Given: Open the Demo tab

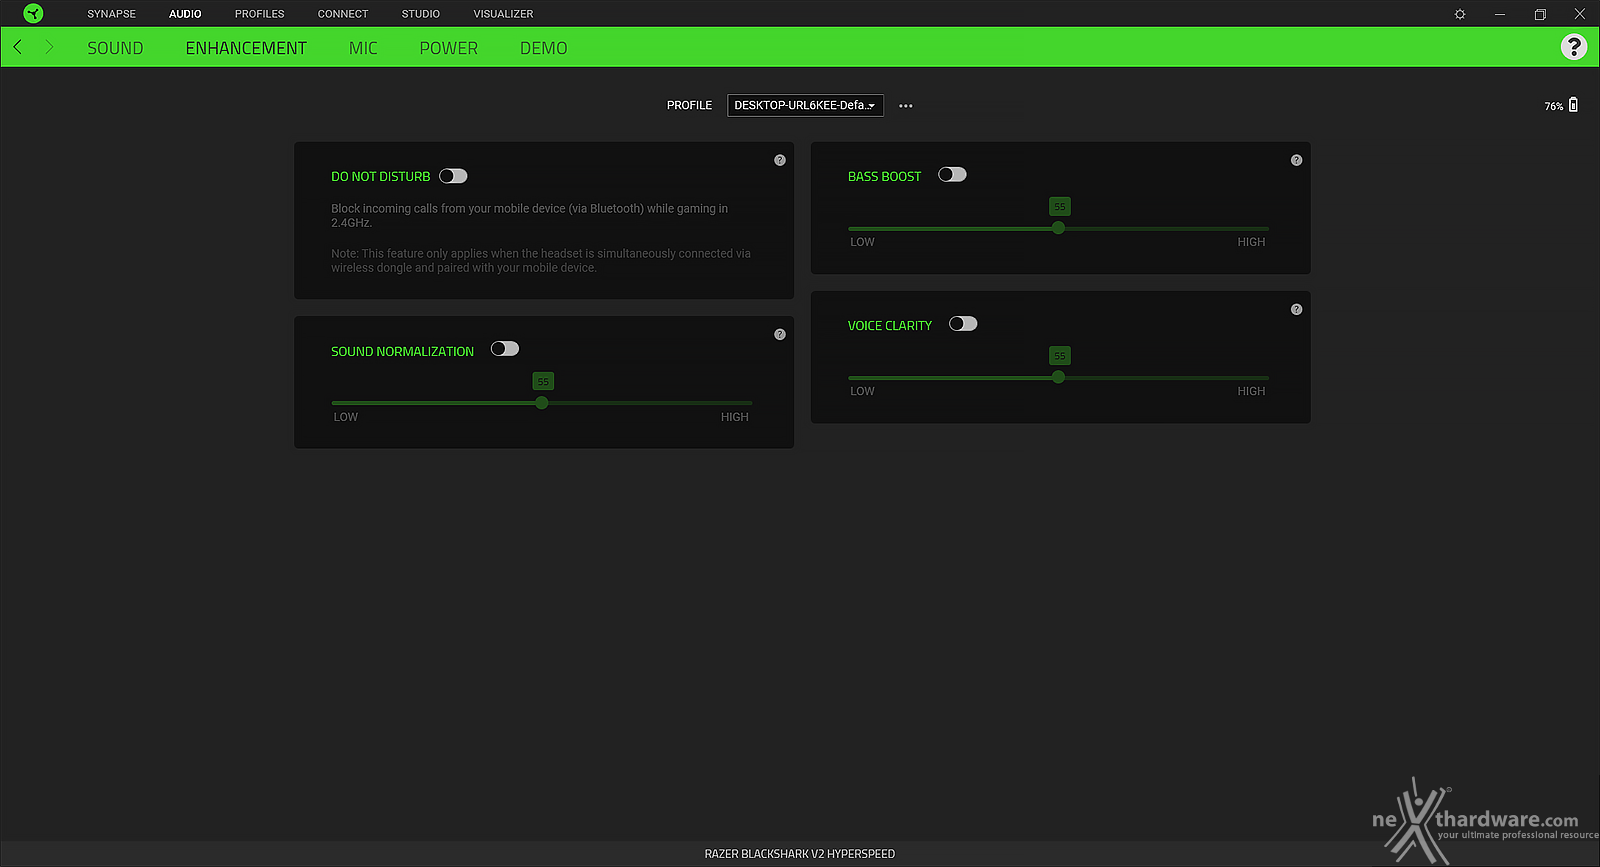Looking at the screenshot, I should [544, 48].
